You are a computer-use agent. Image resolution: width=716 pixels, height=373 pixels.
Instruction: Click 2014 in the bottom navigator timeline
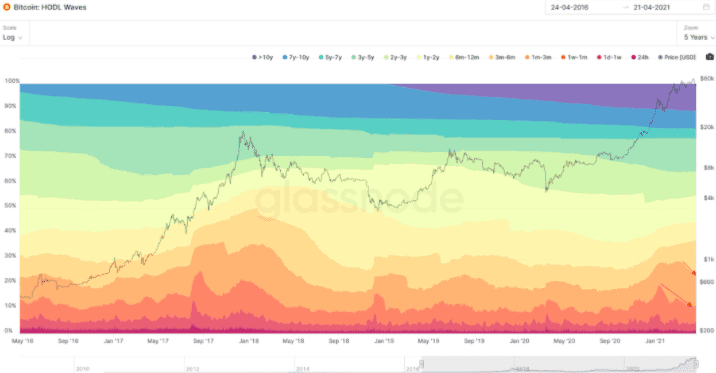[303, 369]
